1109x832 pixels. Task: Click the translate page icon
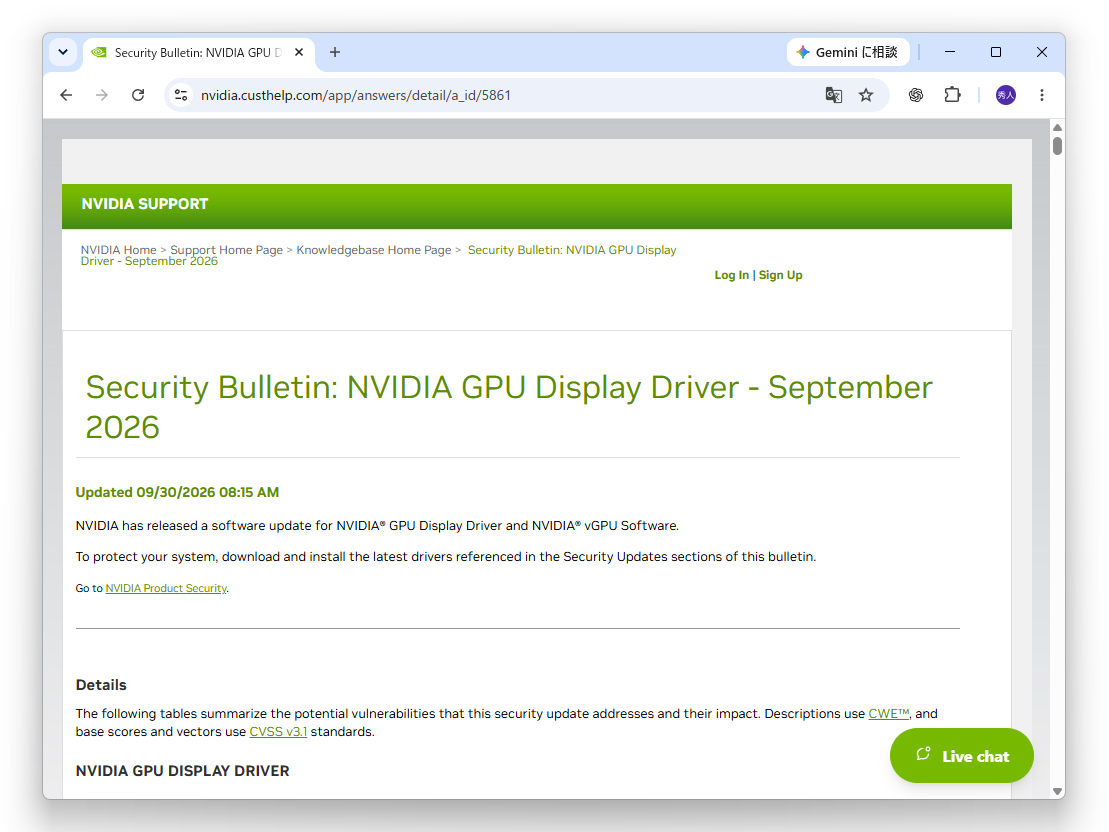pos(834,95)
